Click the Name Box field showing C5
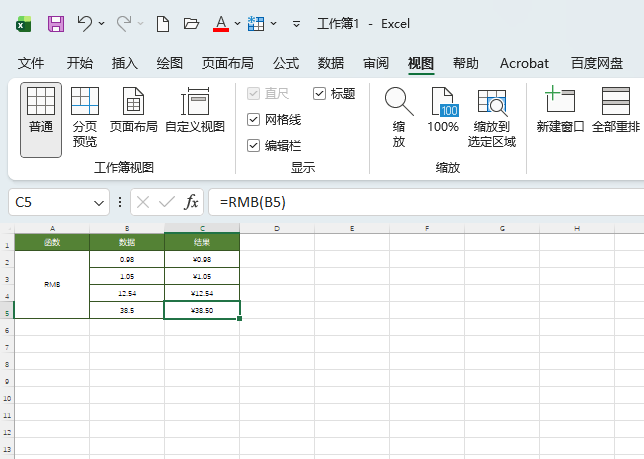 [x=50, y=202]
